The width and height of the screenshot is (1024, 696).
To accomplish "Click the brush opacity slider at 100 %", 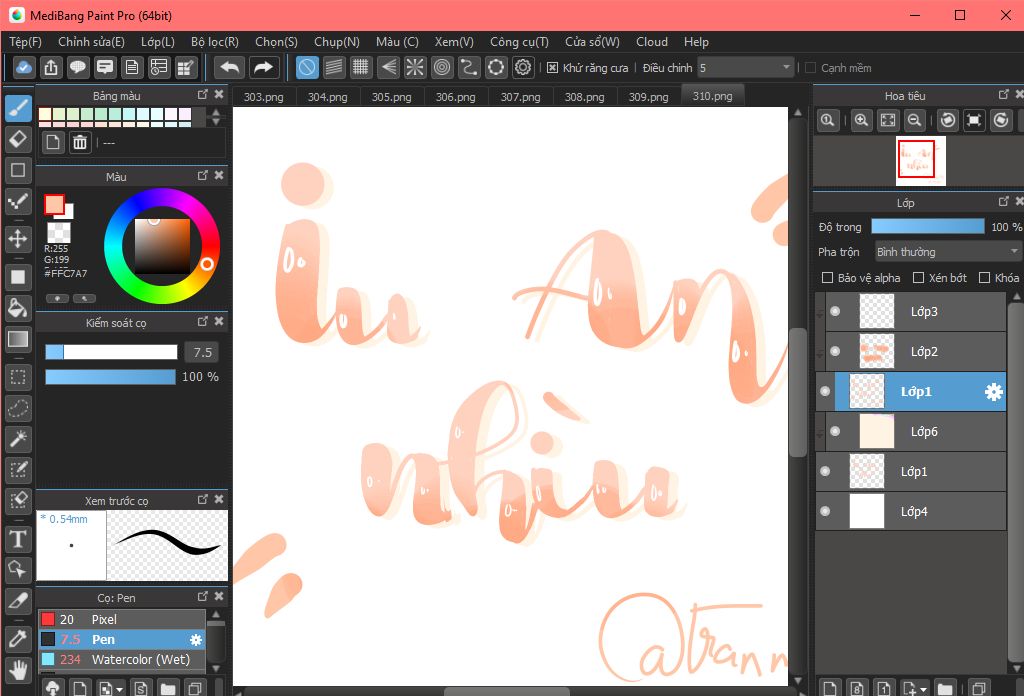I will pos(110,377).
